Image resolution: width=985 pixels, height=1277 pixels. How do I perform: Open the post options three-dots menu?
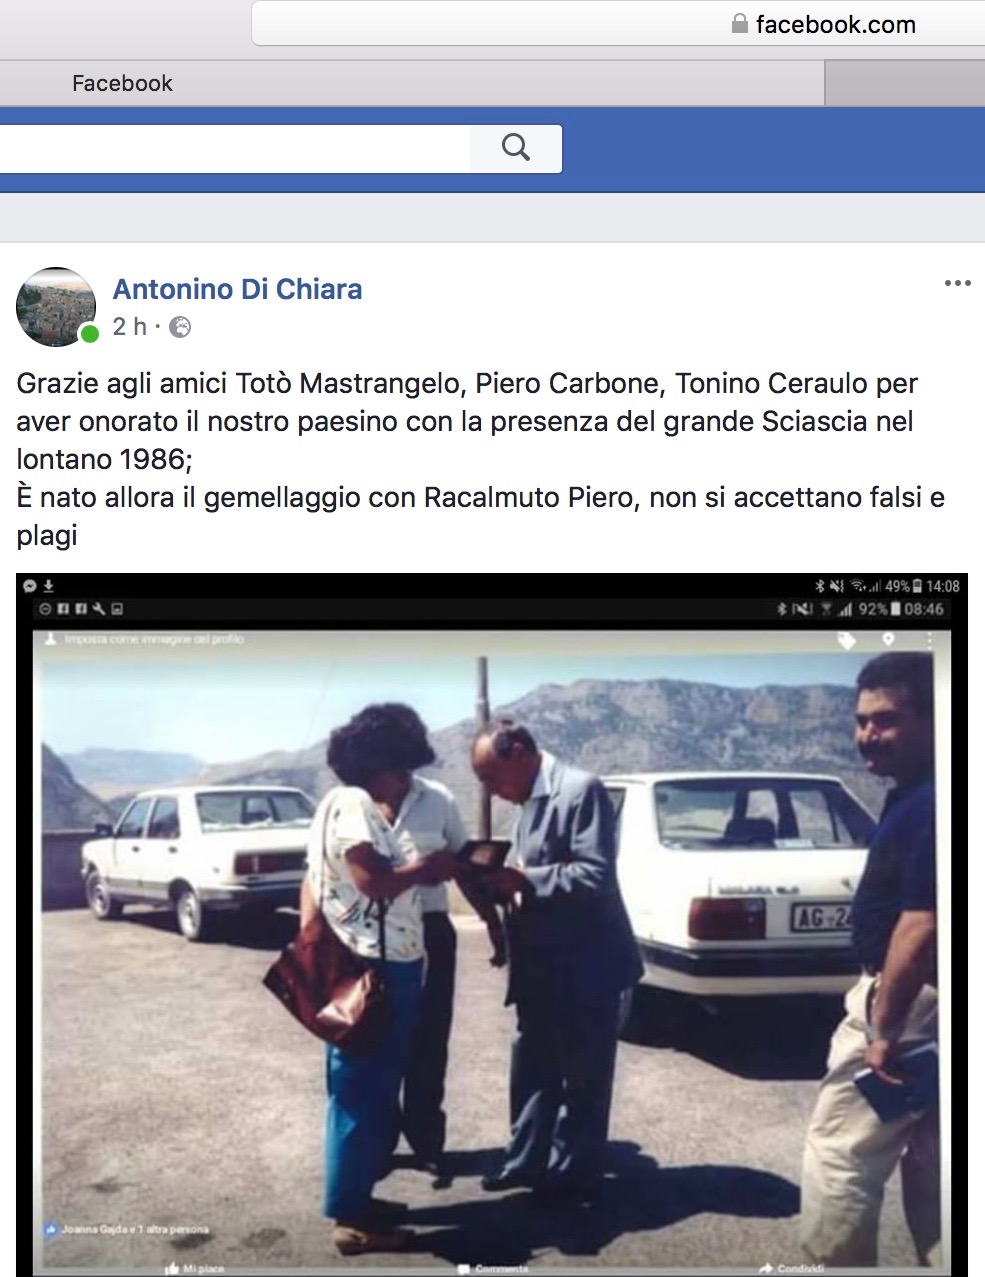[958, 284]
